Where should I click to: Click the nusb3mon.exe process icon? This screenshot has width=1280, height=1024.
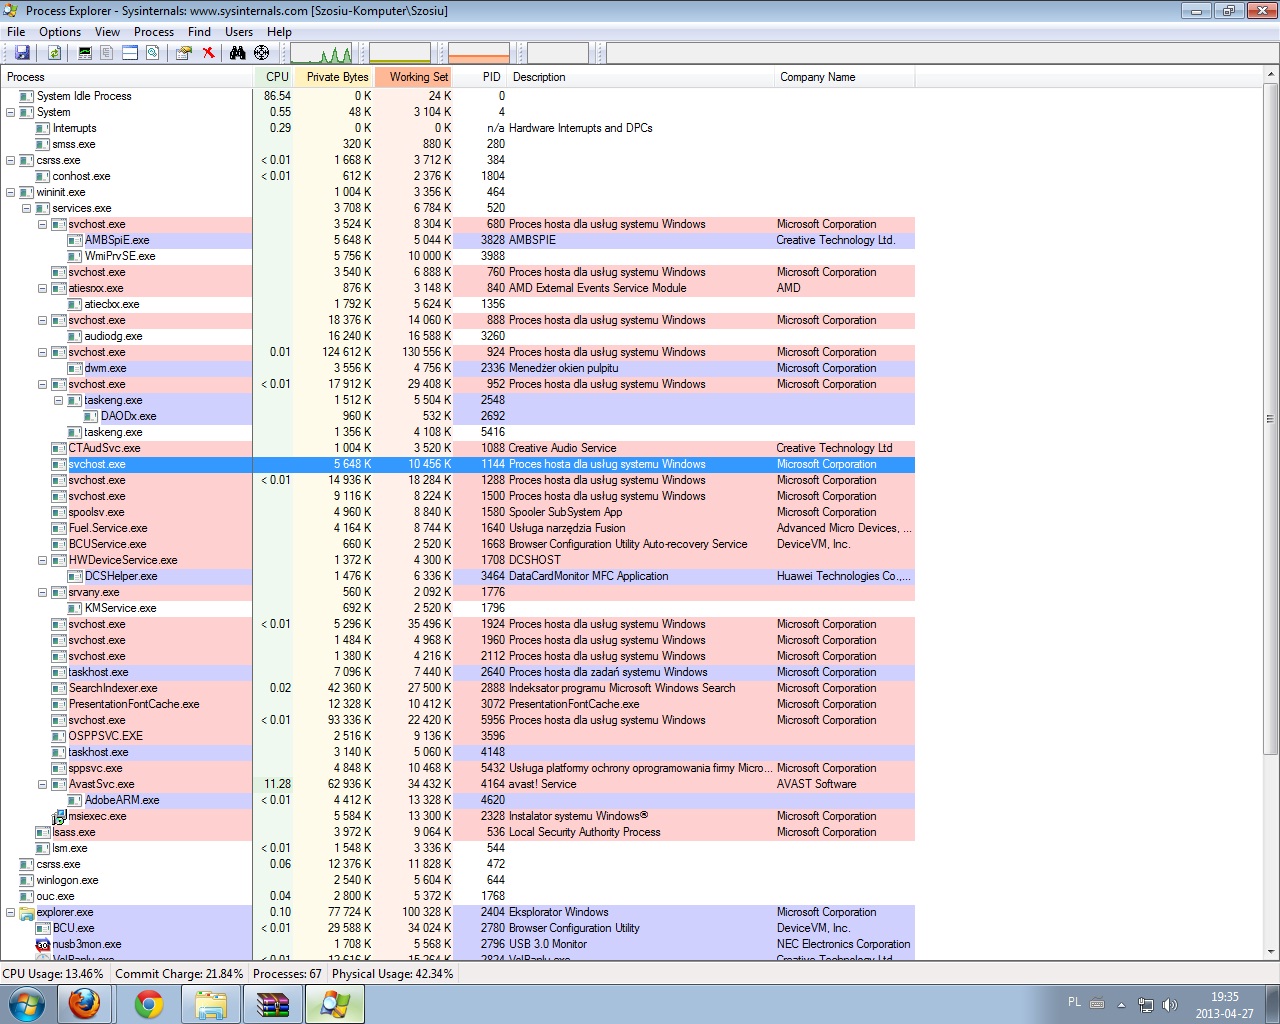tap(43, 944)
